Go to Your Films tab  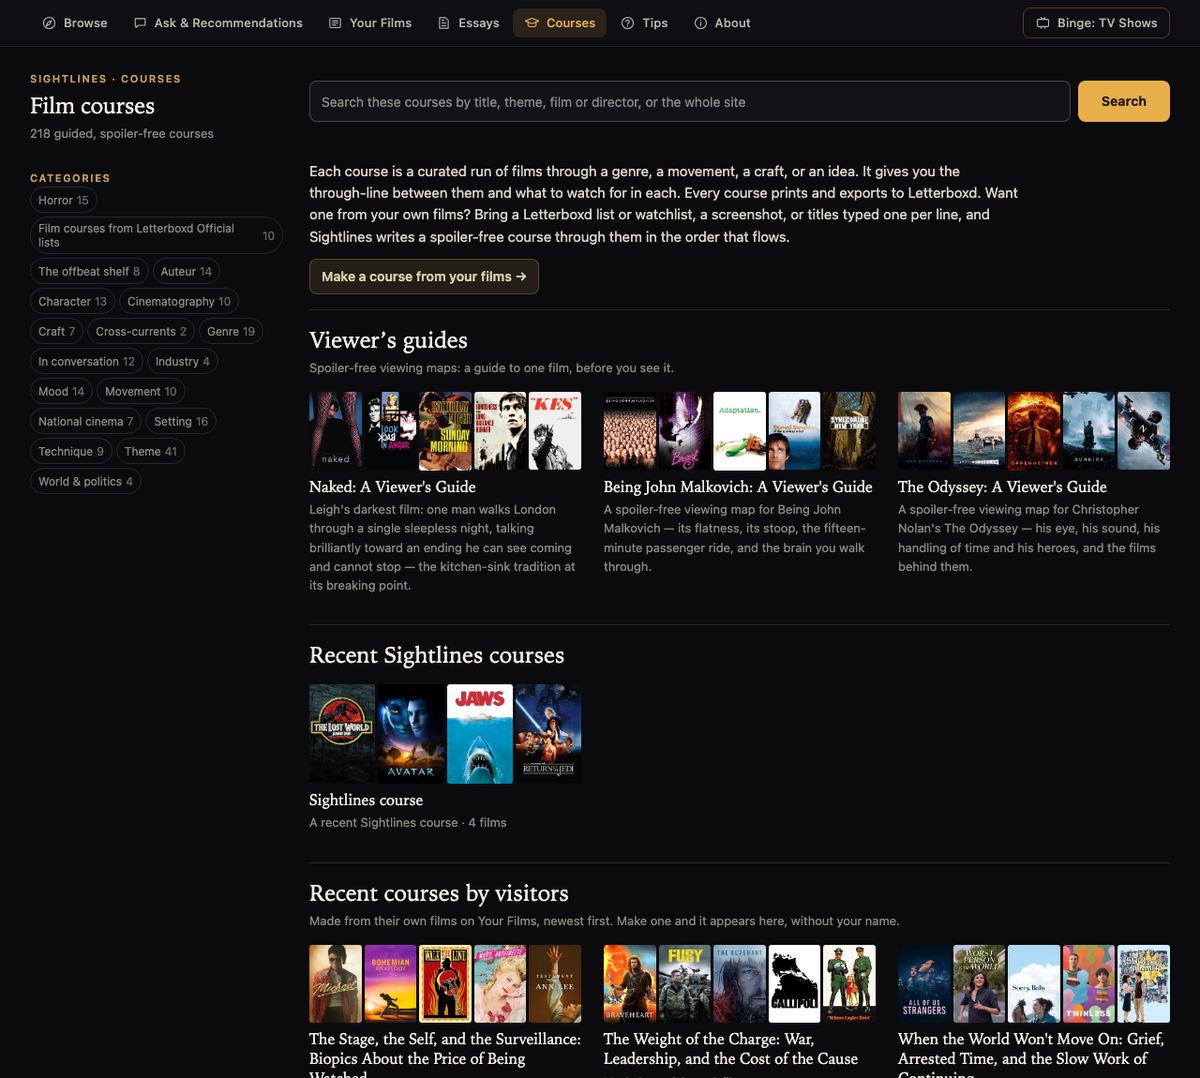click(x=370, y=23)
